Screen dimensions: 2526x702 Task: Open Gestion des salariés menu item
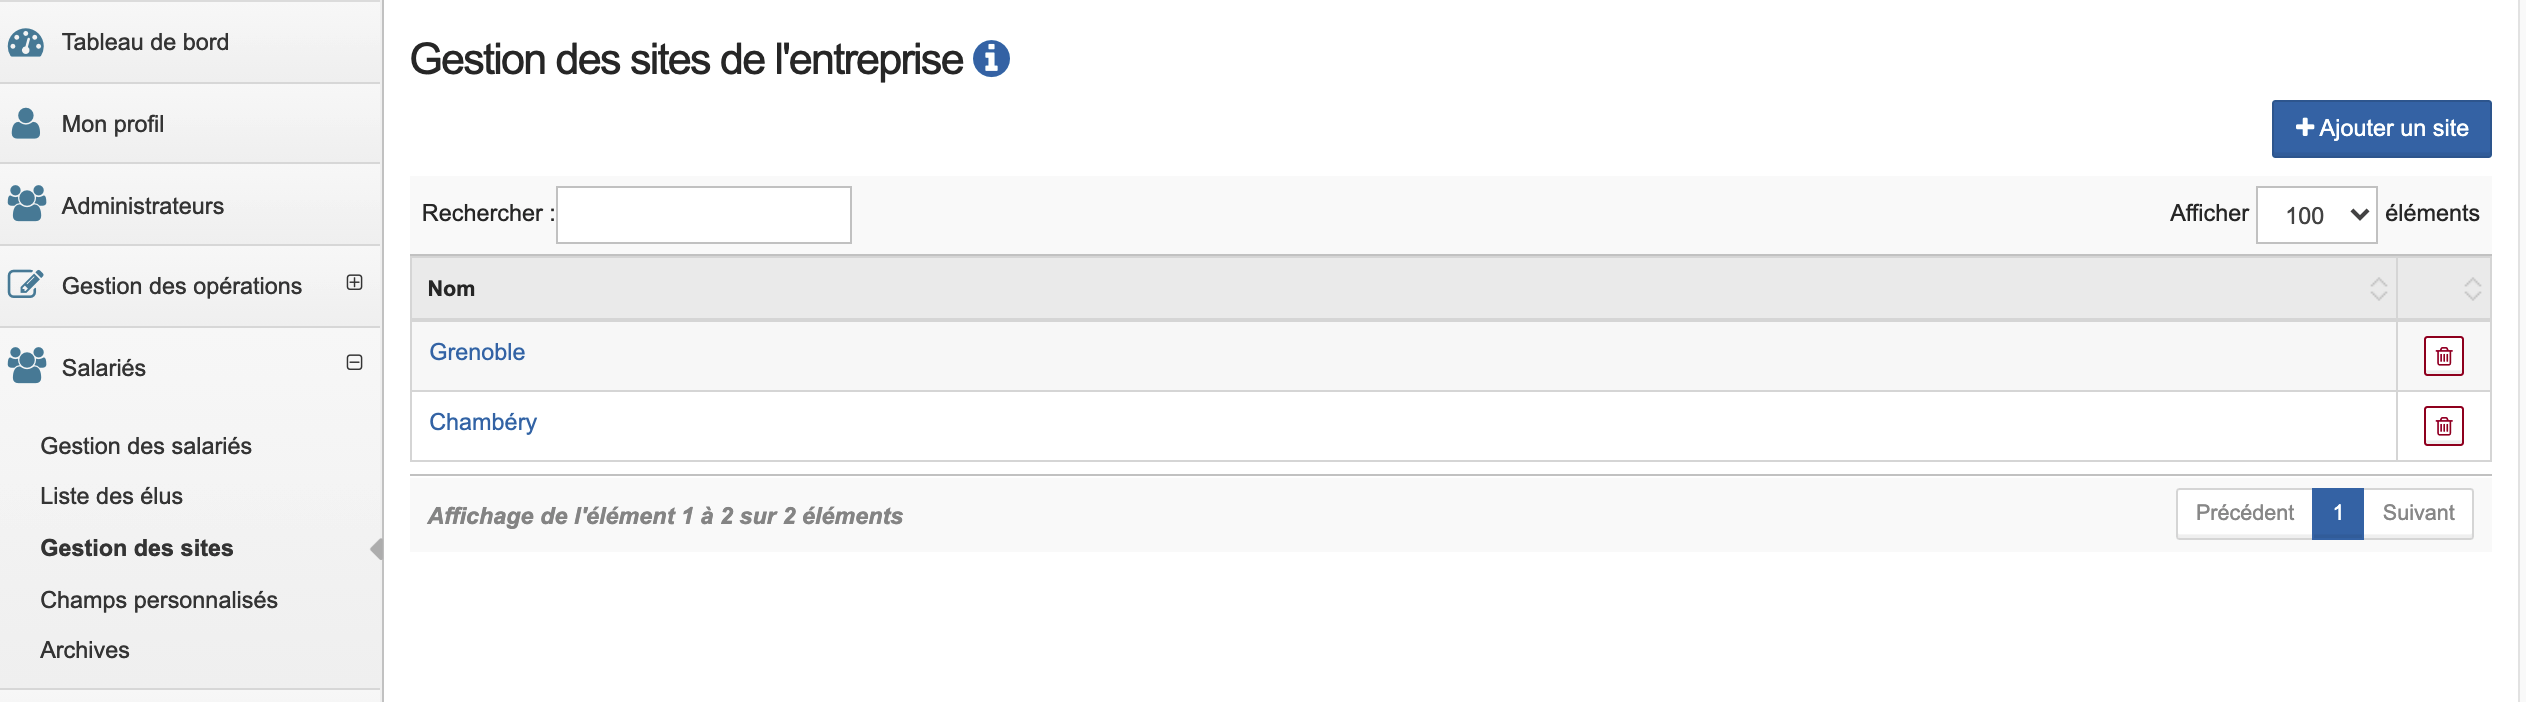tap(146, 446)
